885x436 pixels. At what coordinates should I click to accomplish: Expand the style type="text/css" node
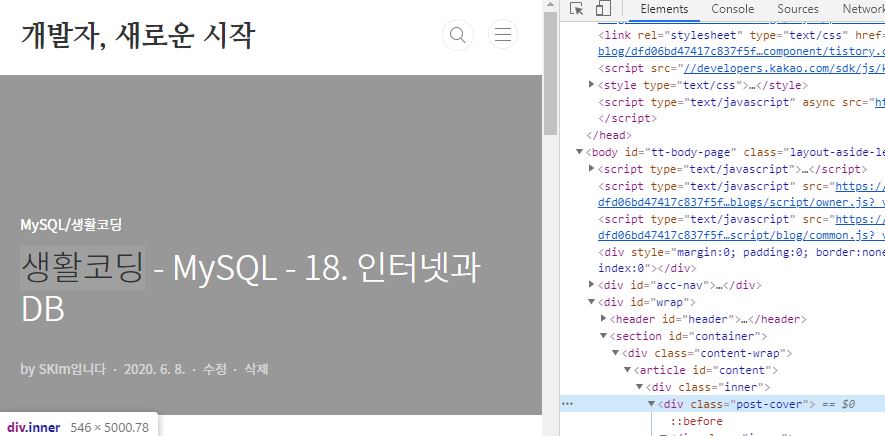coord(592,85)
